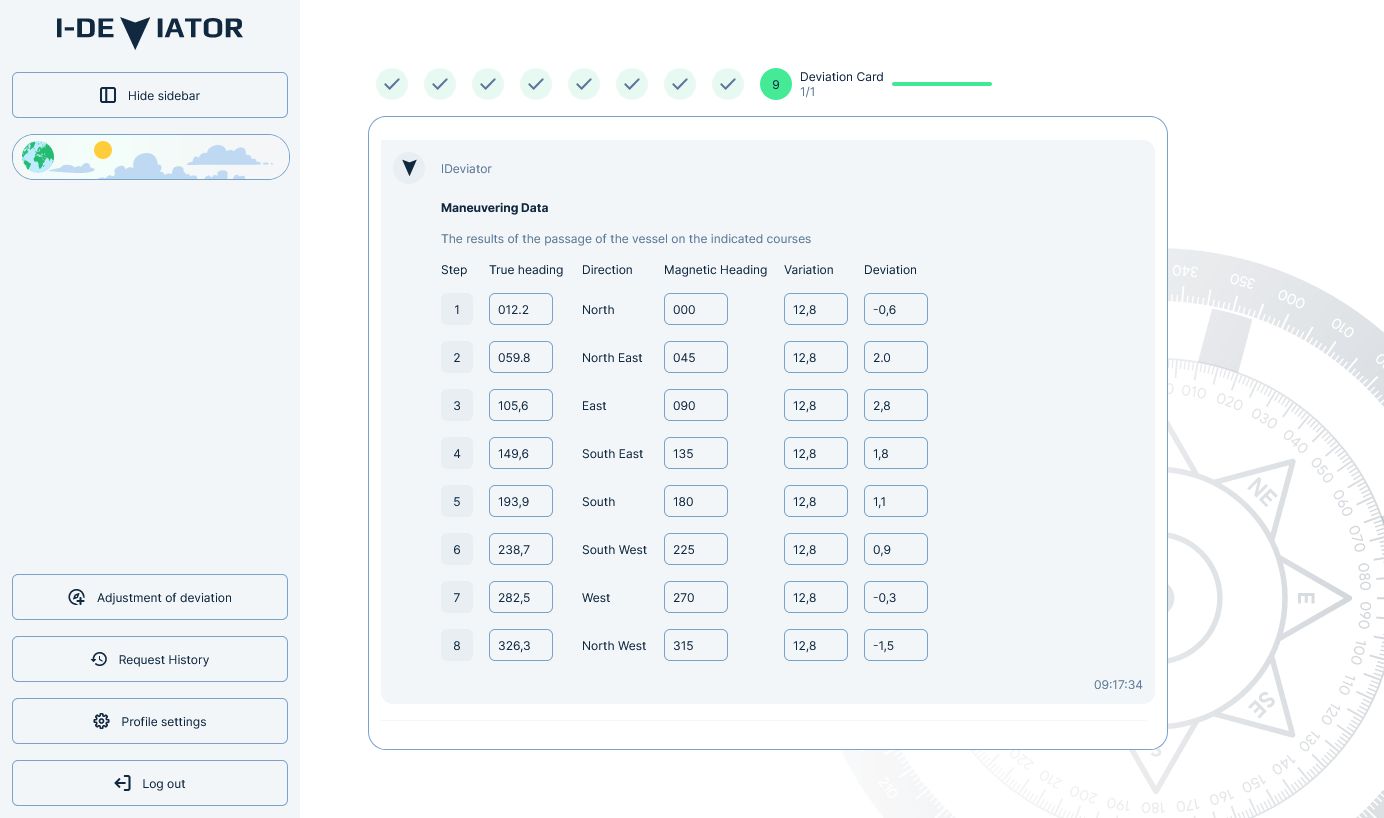Select the True heading field 238,7

pyautogui.click(x=521, y=549)
